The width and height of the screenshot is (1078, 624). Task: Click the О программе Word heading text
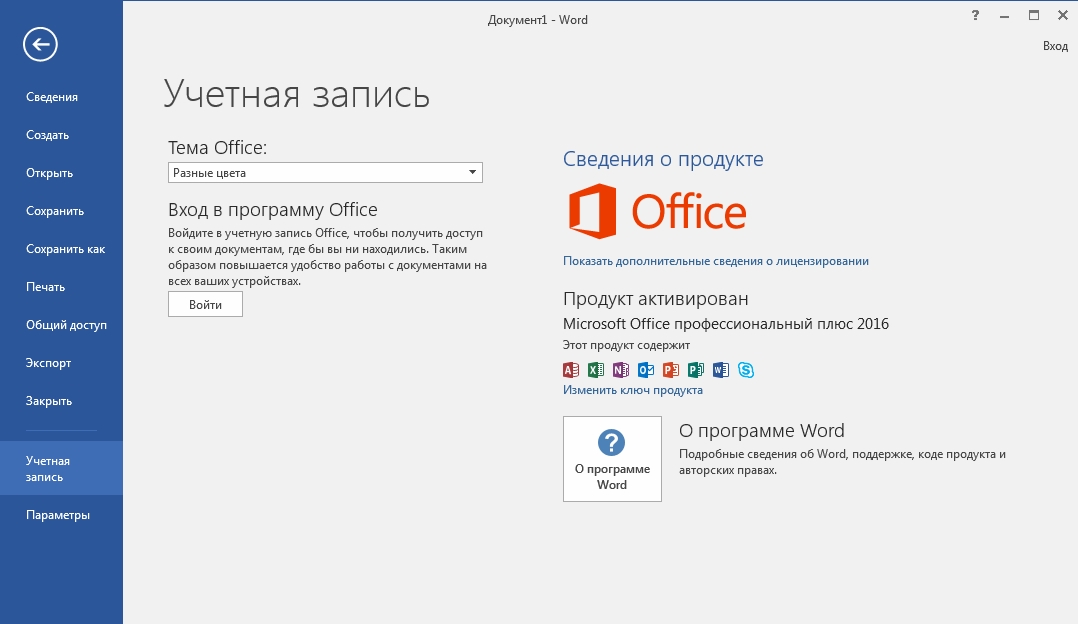tap(762, 431)
